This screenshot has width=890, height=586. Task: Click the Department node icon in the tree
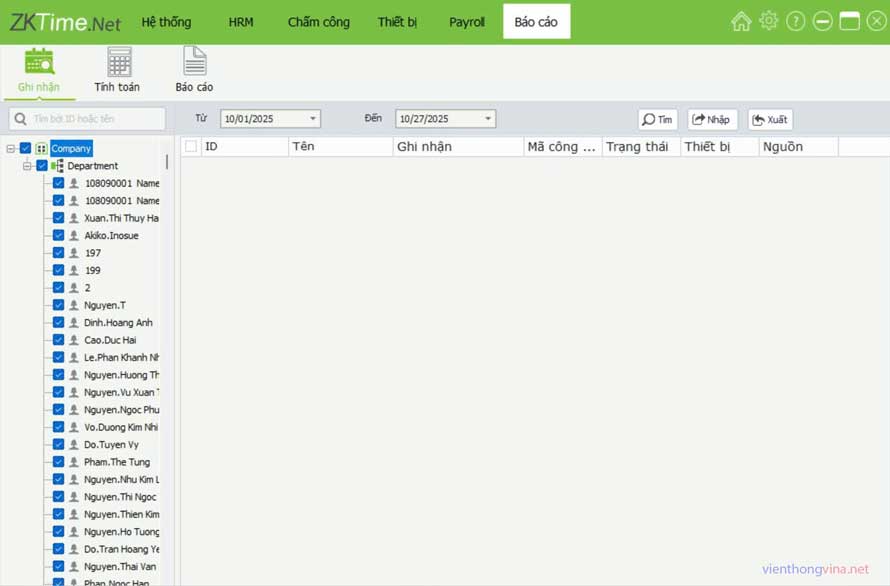coord(57,166)
